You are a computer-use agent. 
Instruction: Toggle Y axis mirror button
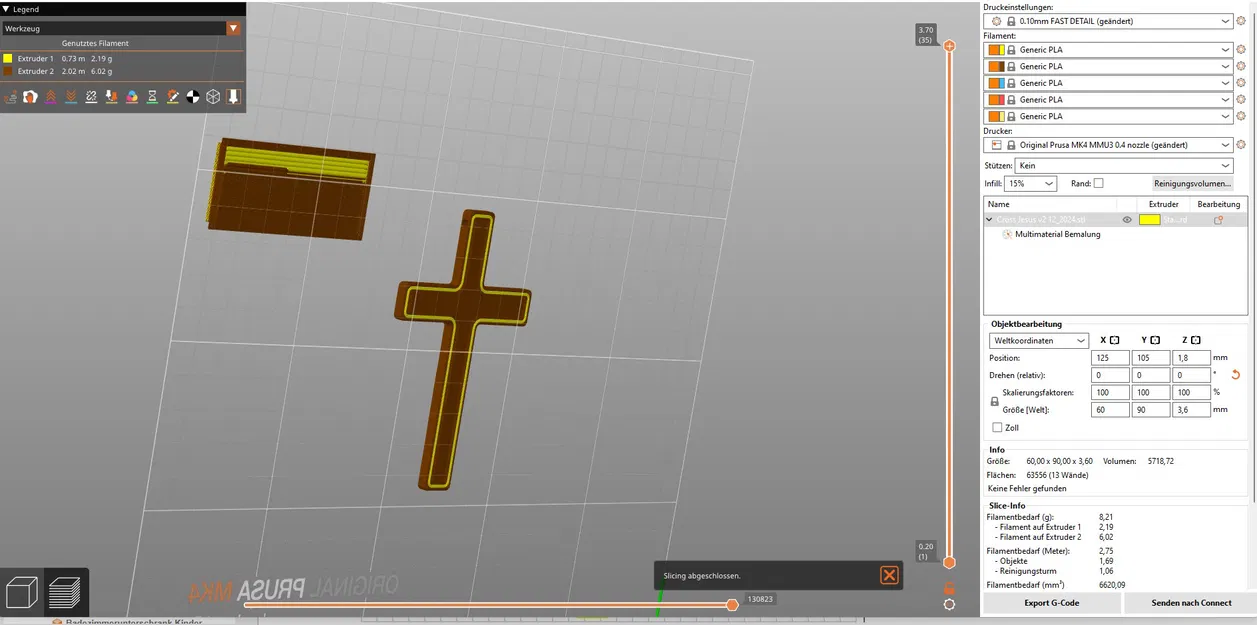click(x=1155, y=340)
